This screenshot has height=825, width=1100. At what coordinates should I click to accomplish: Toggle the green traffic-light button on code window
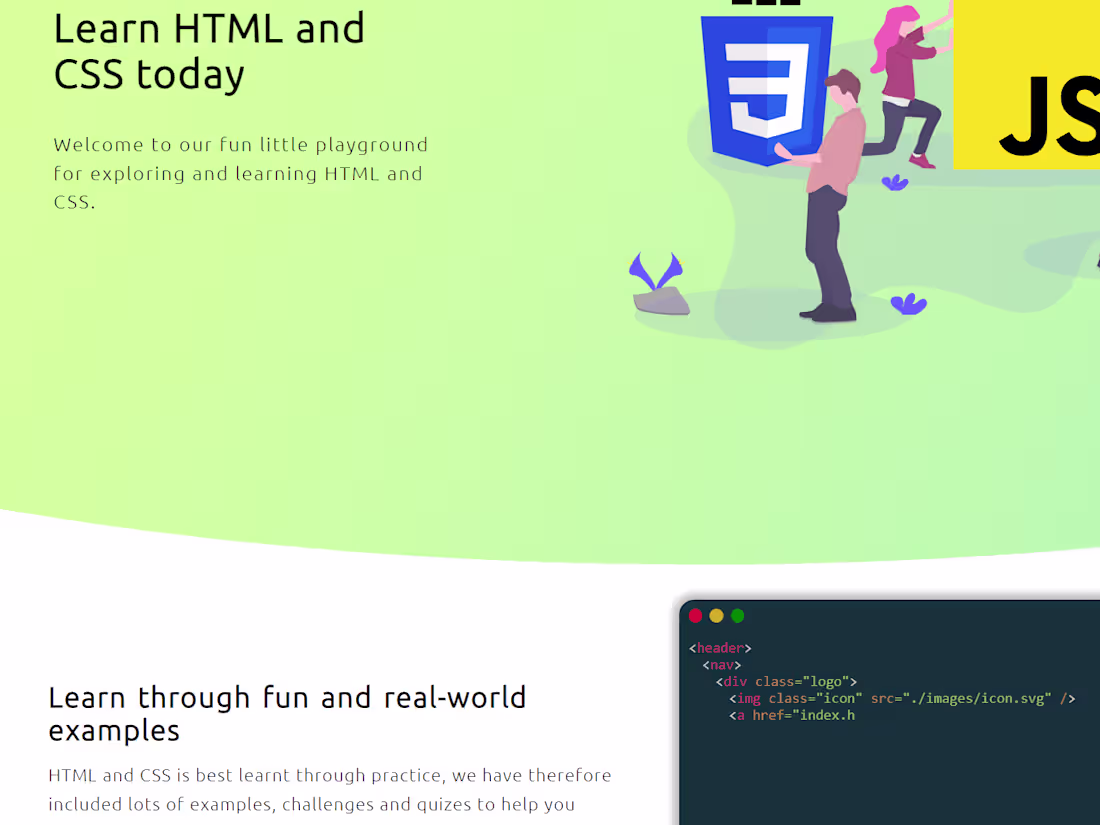click(738, 615)
